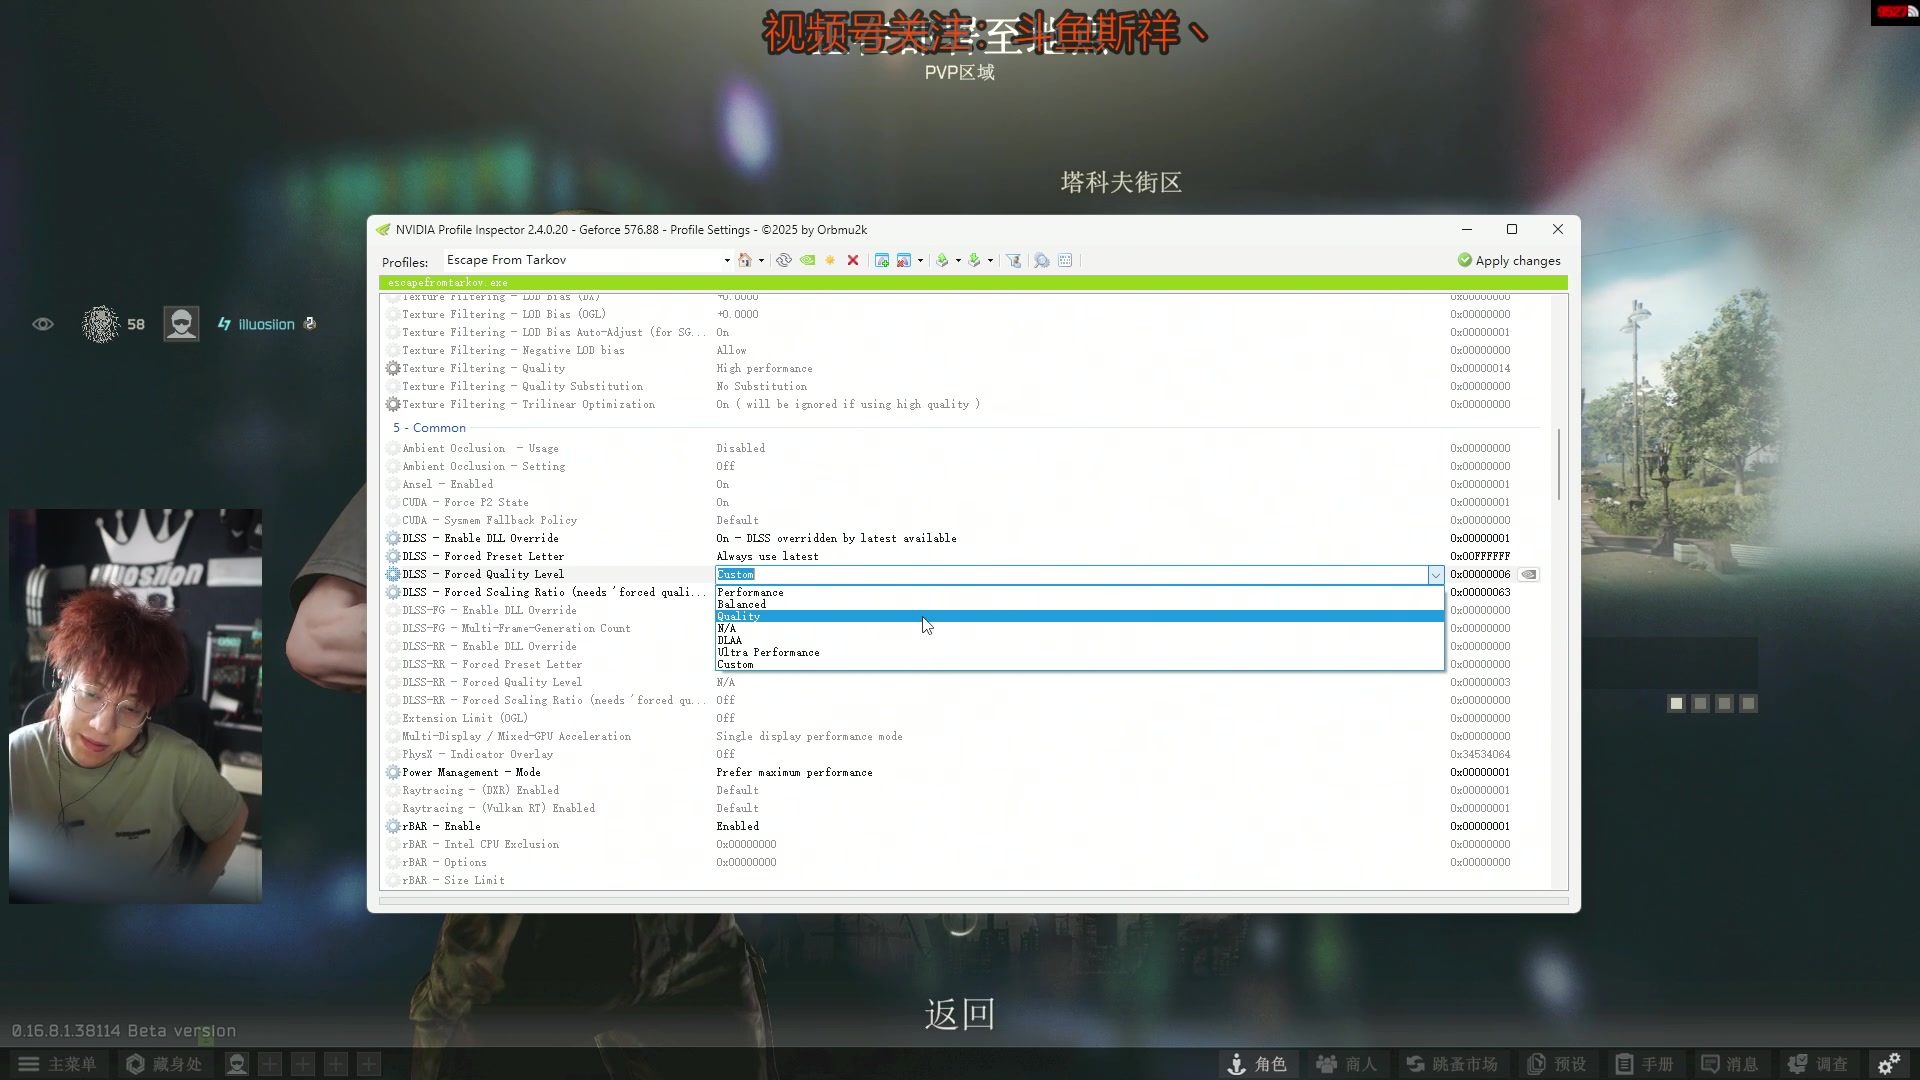Open the import profiles dropdown arrow

tap(990, 261)
